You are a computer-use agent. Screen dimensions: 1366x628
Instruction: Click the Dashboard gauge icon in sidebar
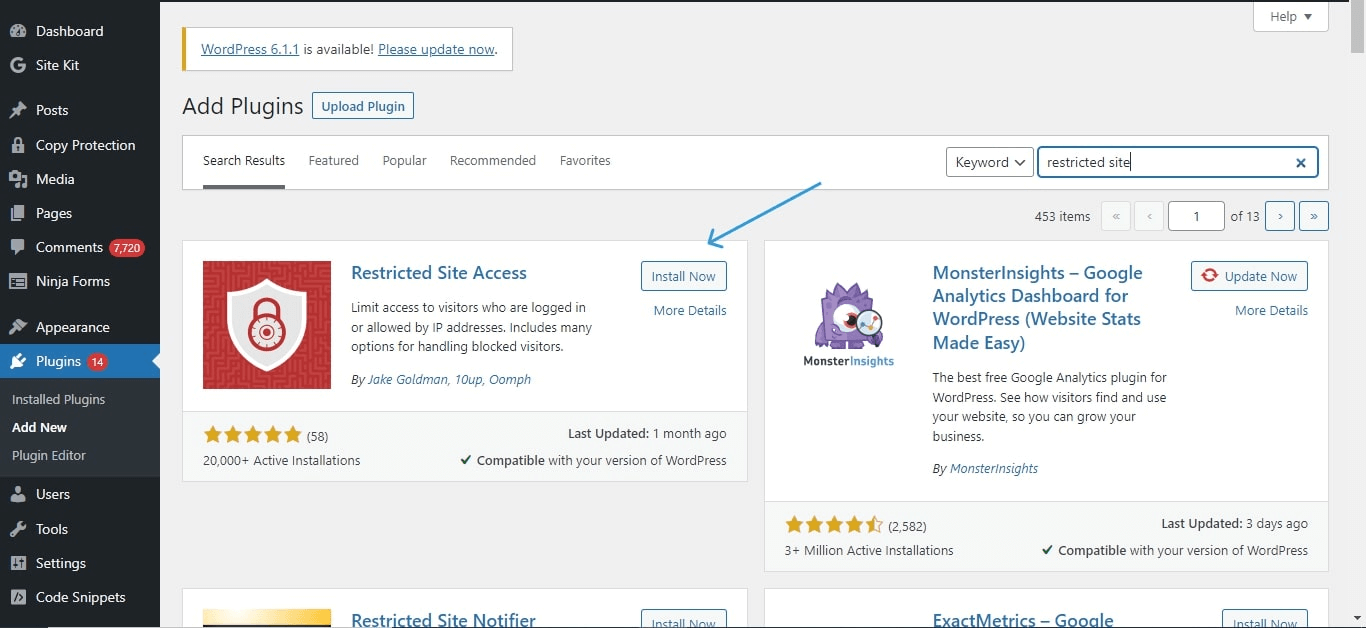pyautogui.click(x=18, y=31)
